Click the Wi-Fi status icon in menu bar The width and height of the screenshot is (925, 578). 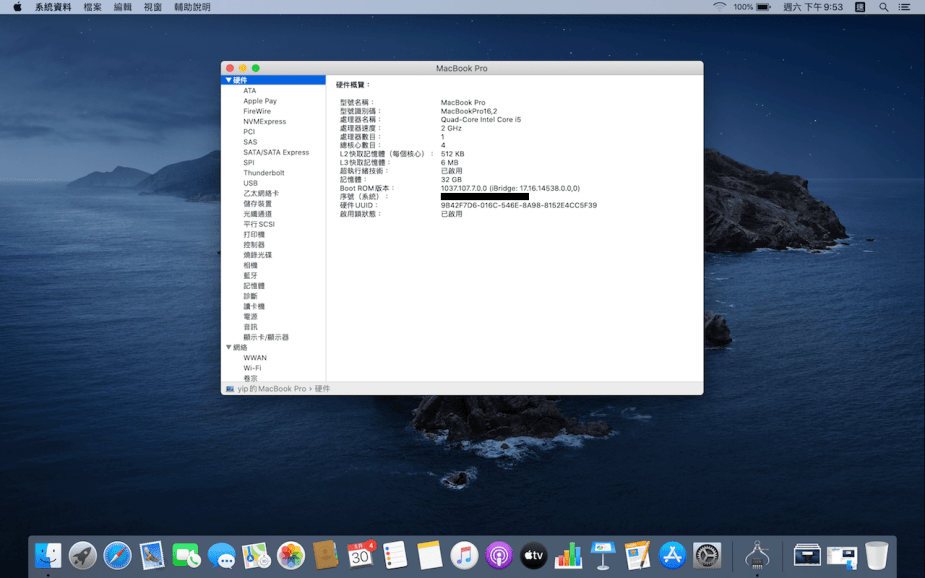click(719, 7)
